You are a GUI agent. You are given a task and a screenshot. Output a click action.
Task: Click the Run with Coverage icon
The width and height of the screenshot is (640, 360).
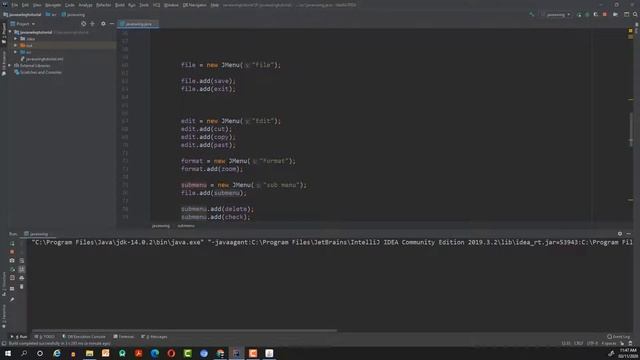click(596, 15)
